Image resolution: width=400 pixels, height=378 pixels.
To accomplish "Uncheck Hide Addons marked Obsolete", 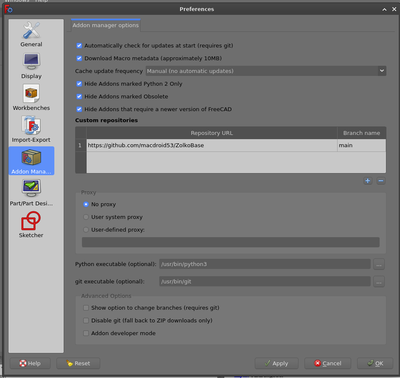I will 79,97.
